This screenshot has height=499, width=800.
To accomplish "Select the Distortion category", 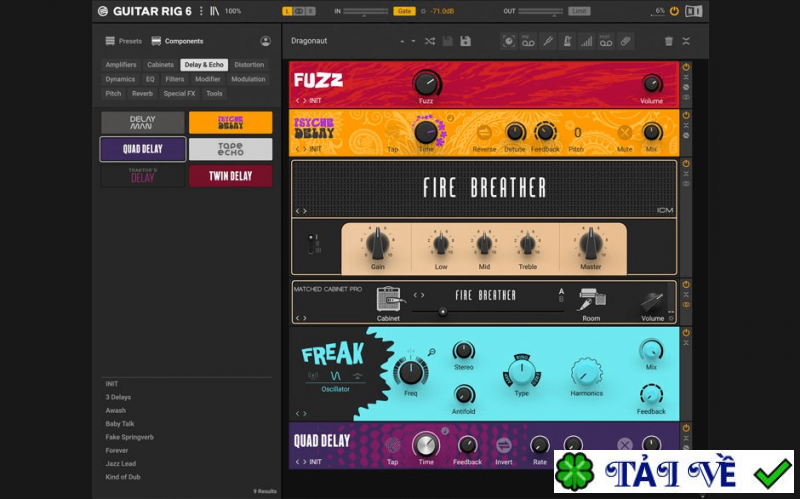I will click(x=249, y=65).
